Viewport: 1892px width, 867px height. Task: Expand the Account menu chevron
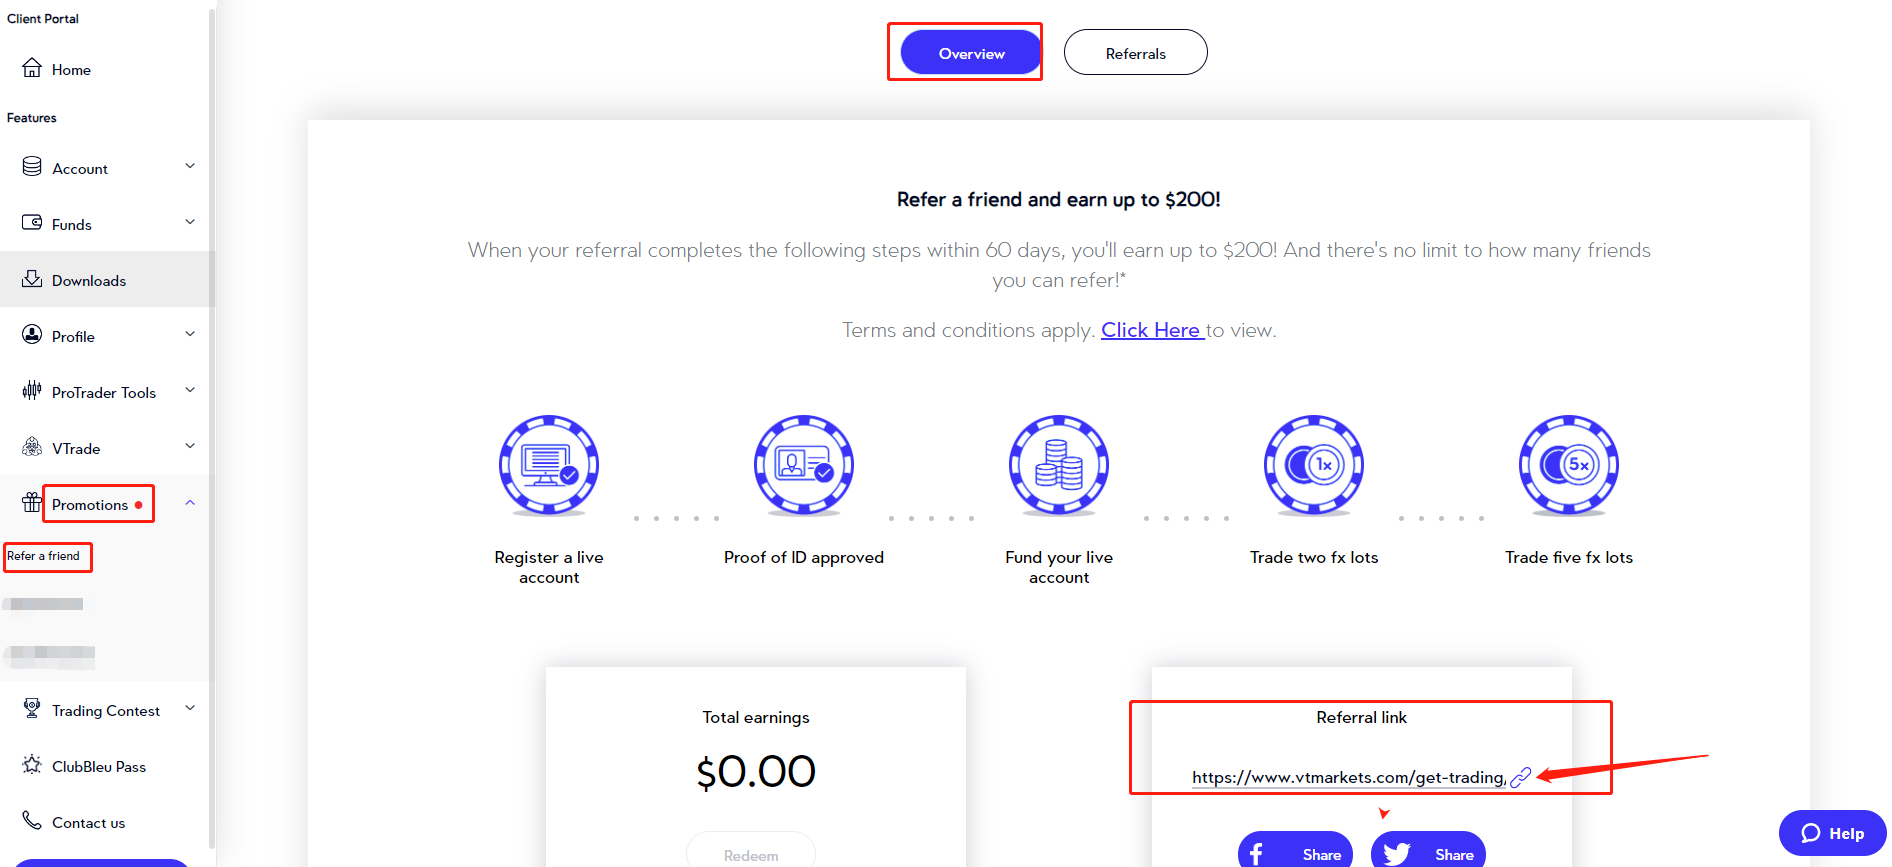point(190,166)
